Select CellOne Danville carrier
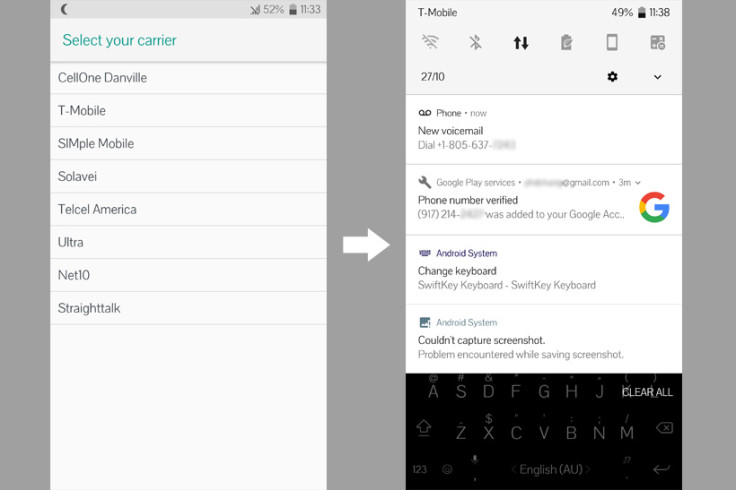Viewport: 736px width, 490px height. pyautogui.click(x=188, y=78)
